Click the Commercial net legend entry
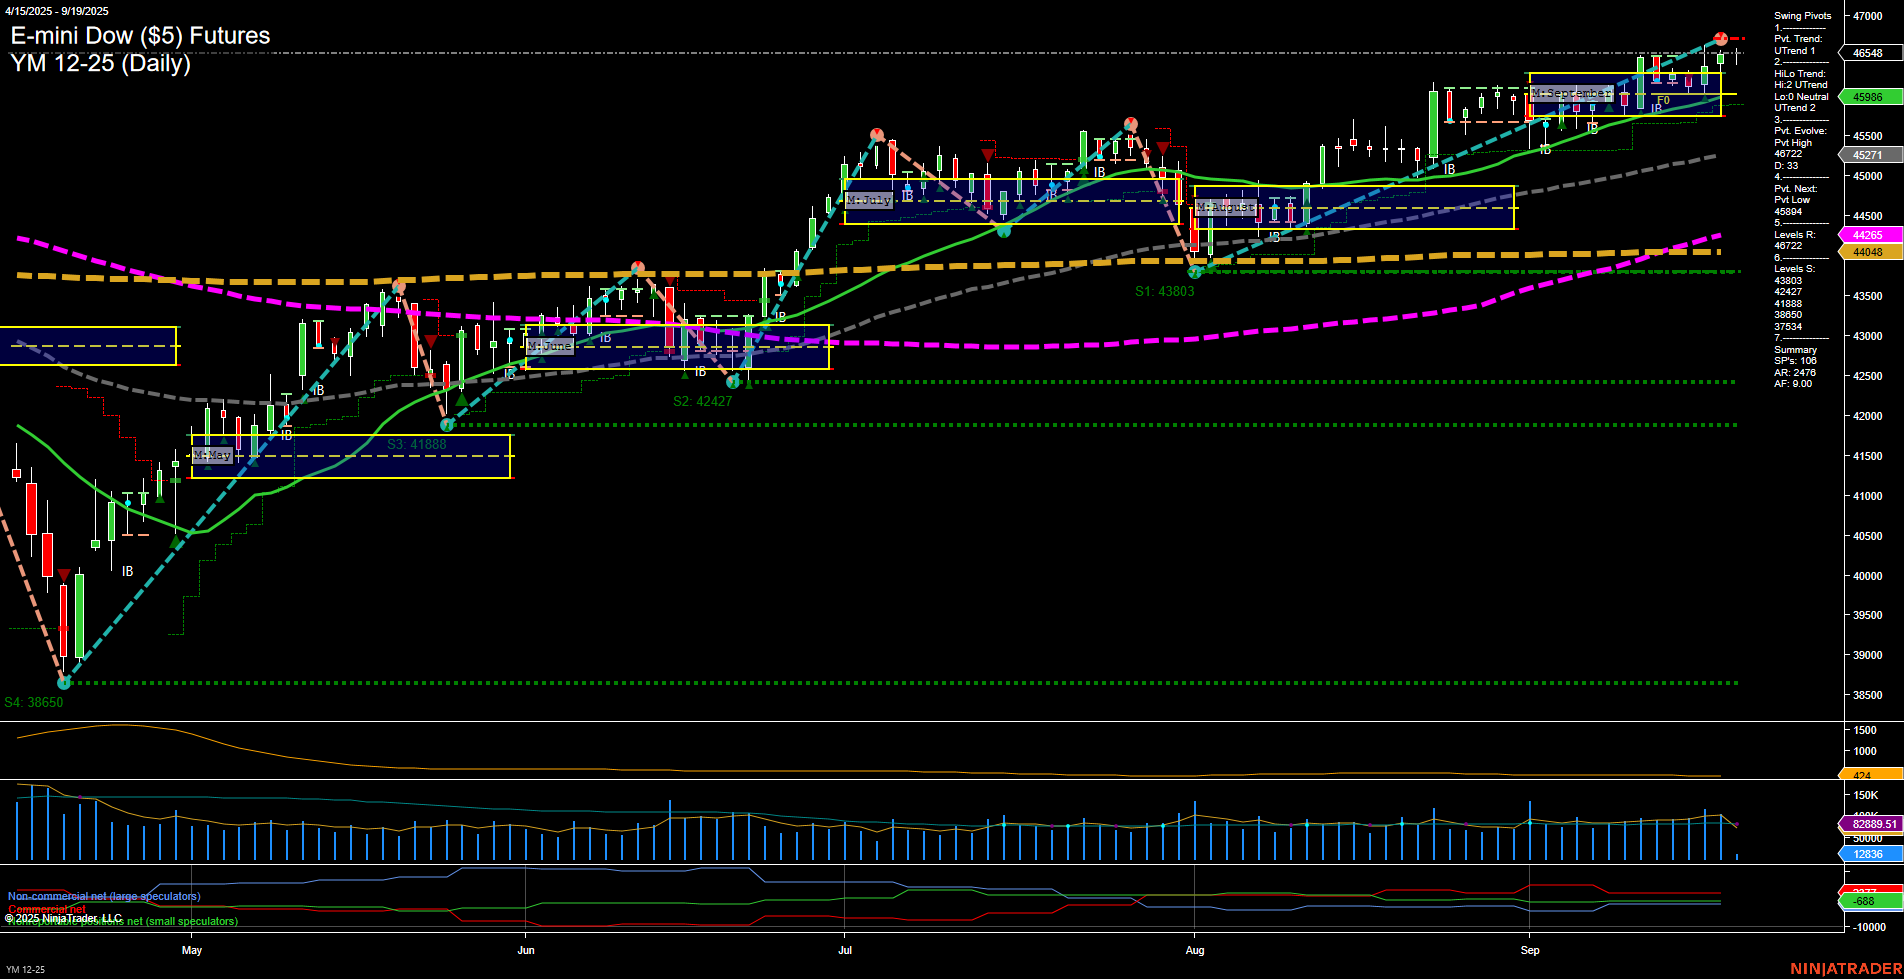The image size is (1904, 979). 47,909
